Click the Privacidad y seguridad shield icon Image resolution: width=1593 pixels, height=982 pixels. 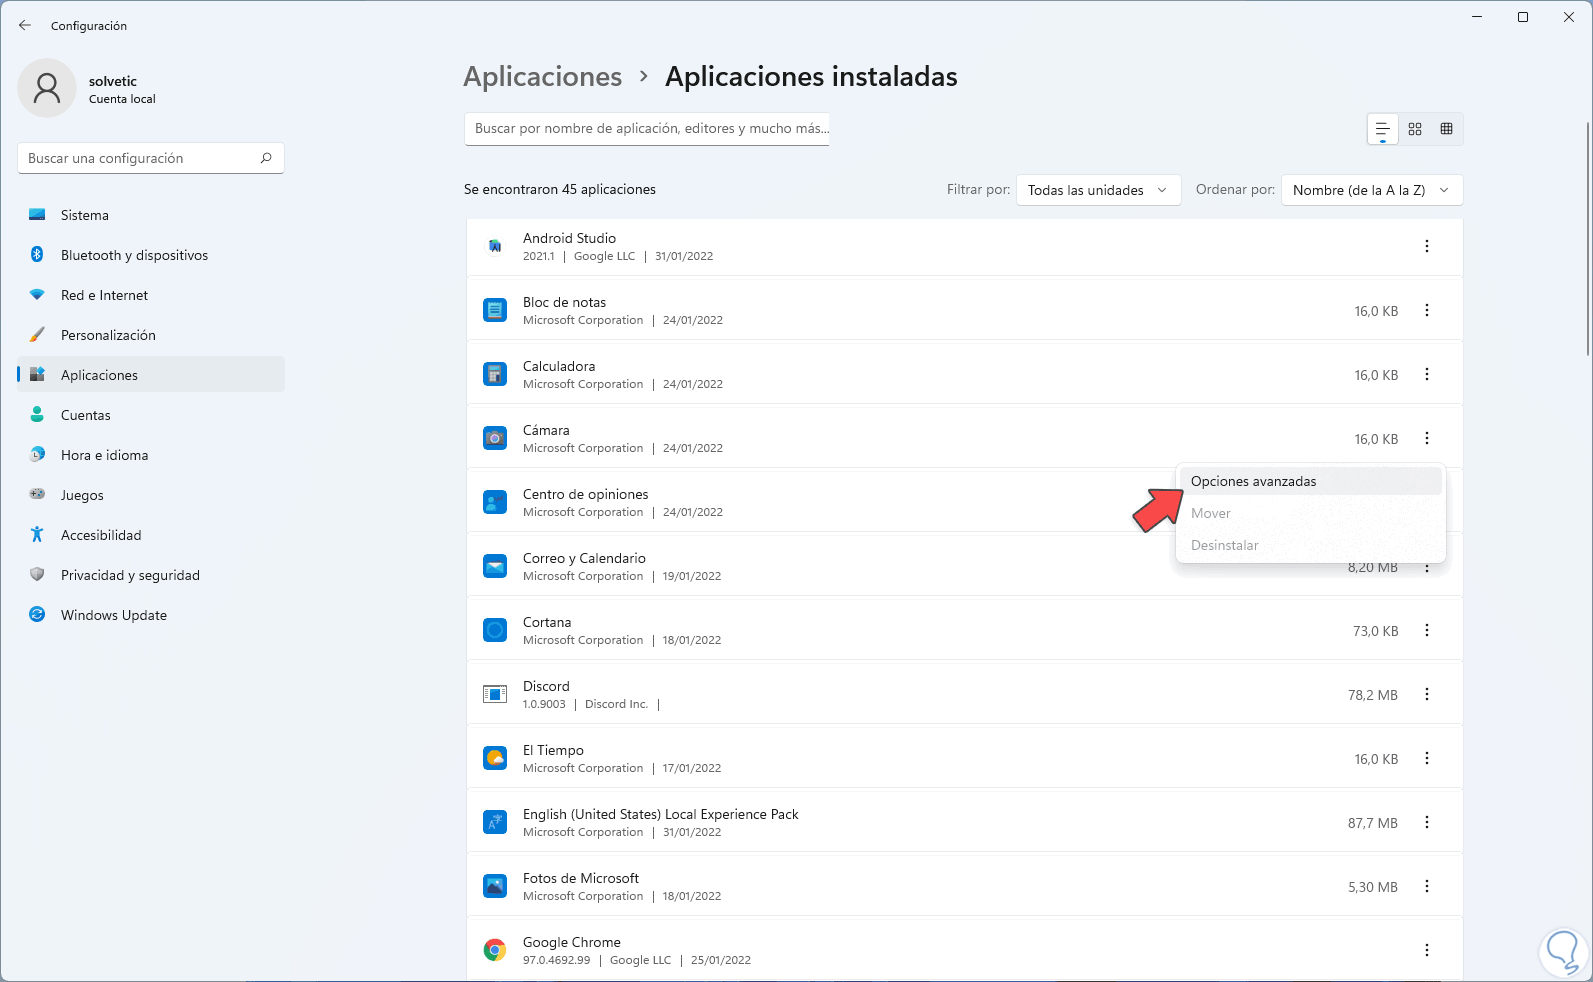(x=37, y=575)
